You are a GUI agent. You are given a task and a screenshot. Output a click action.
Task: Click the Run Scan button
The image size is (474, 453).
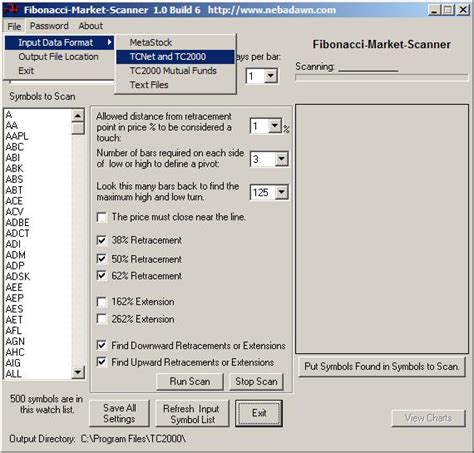[190, 381]
